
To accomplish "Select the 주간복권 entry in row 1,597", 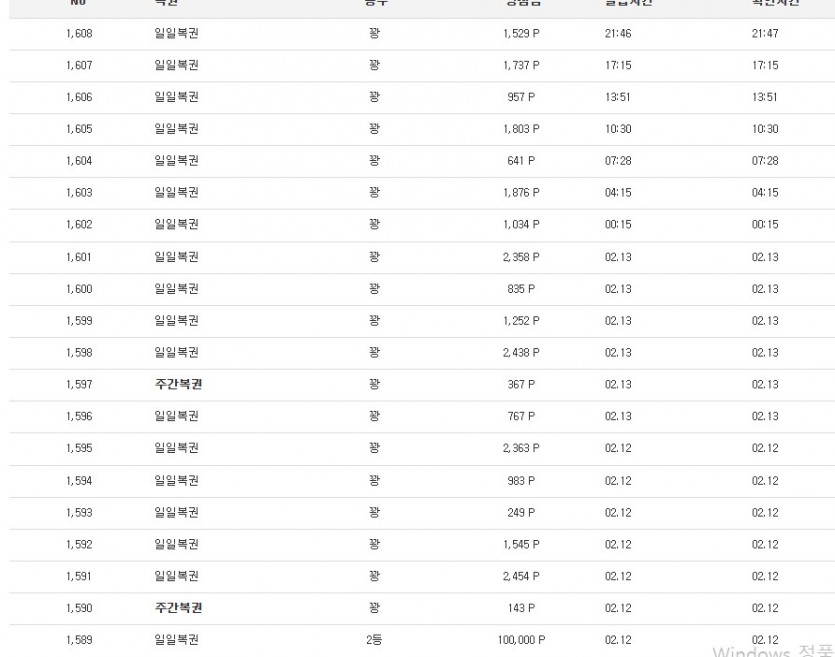I will [x=178, y=384].
